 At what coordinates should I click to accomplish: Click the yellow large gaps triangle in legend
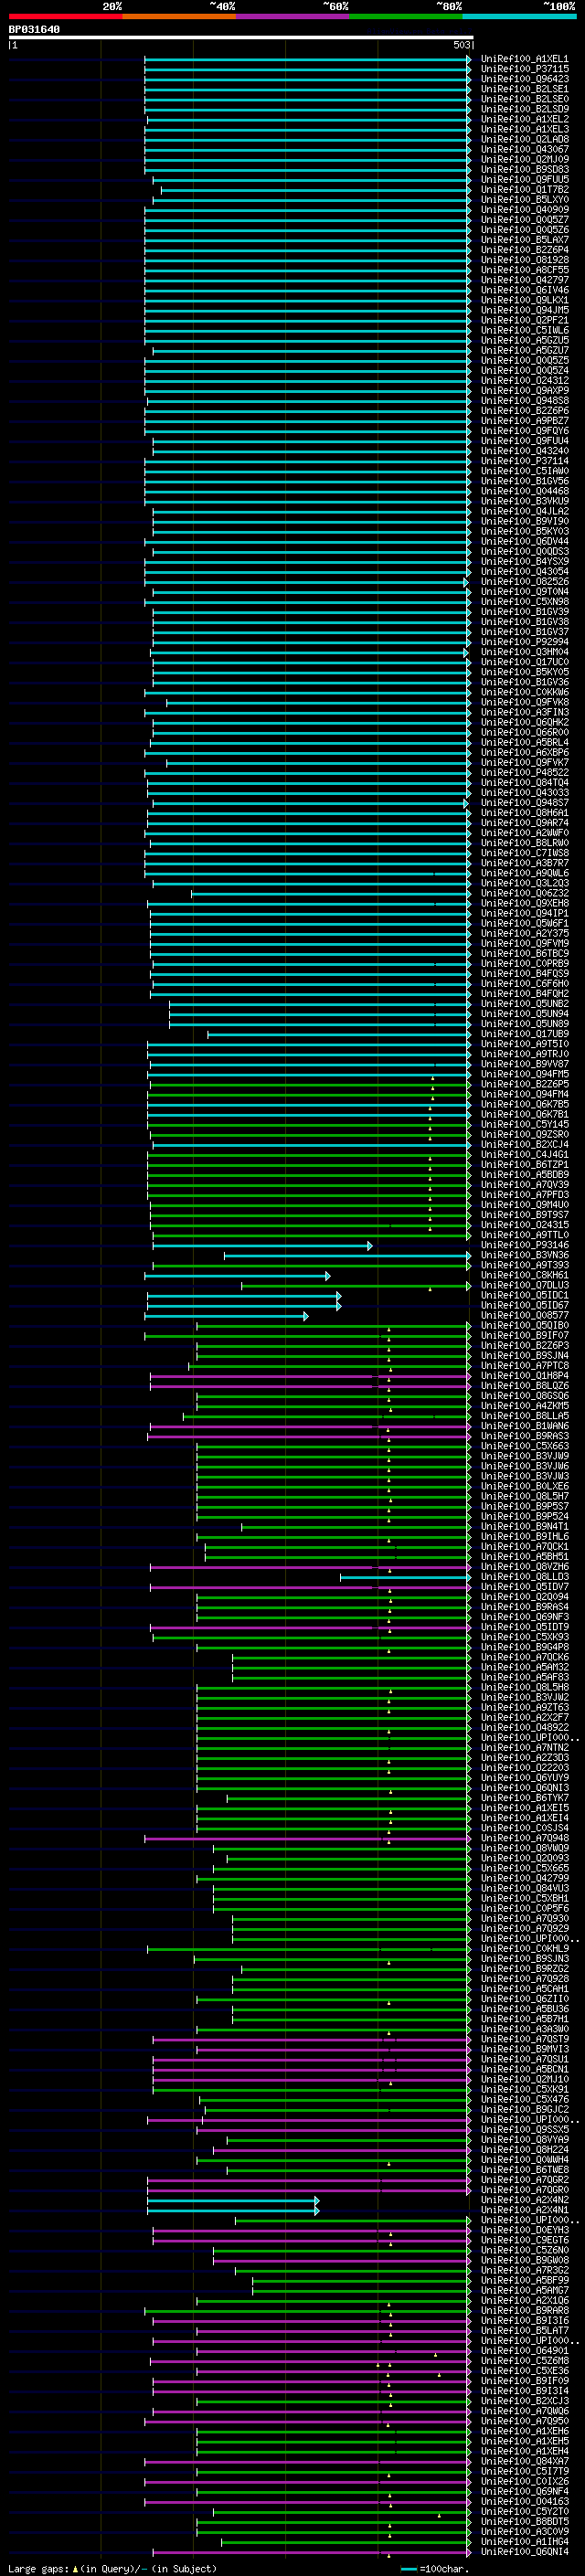[x=75, y=2568]
